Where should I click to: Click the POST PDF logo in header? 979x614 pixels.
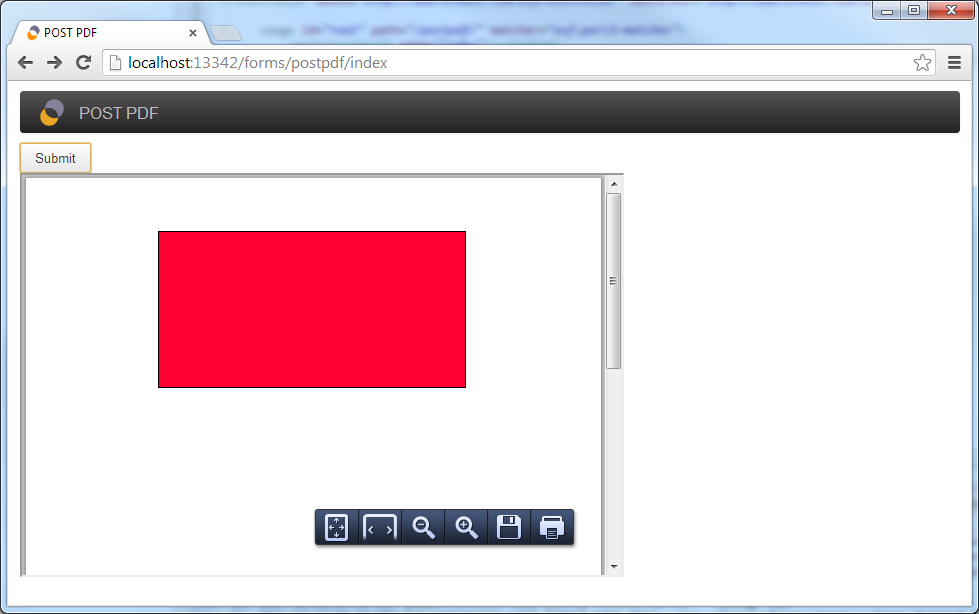[52, 113]
